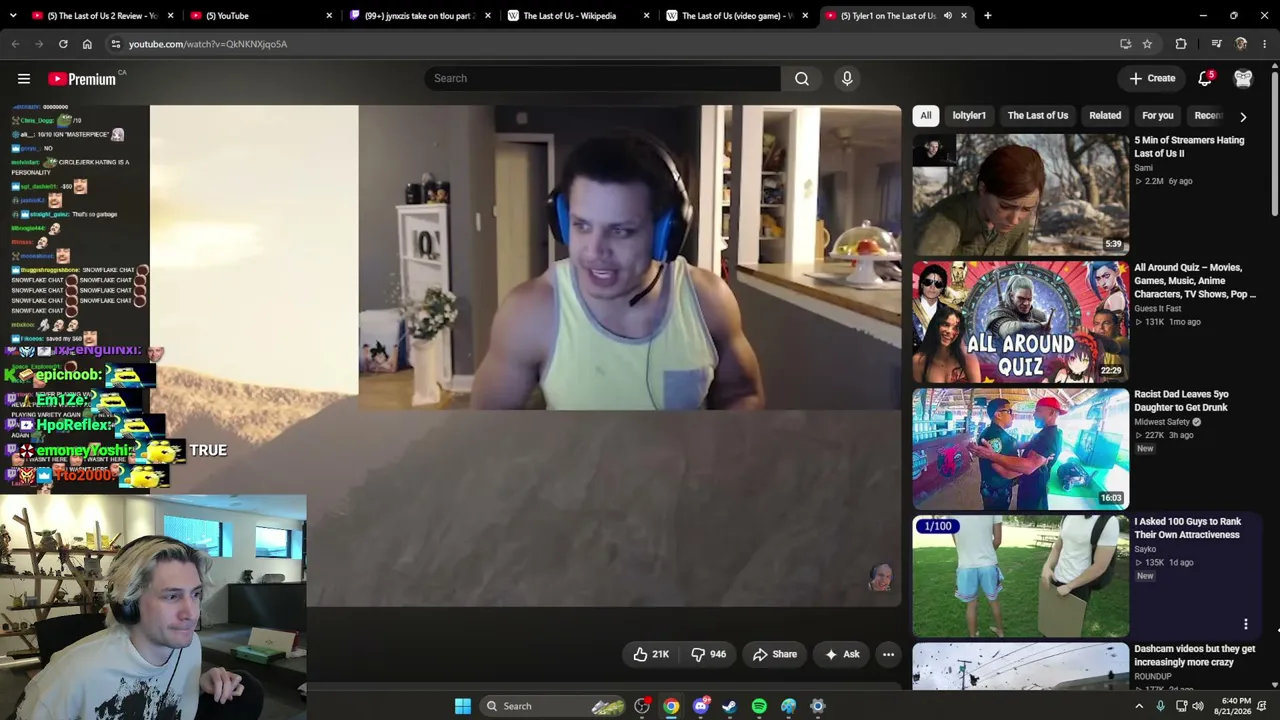Open the Chrome extensions puzzle menu
The image size is (1280, 720).
coord(1181,44)
